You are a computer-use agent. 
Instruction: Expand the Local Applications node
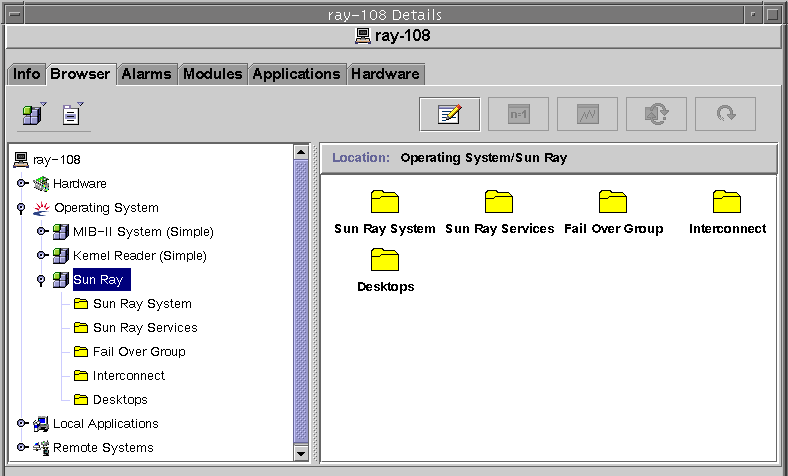click(22, 423)
